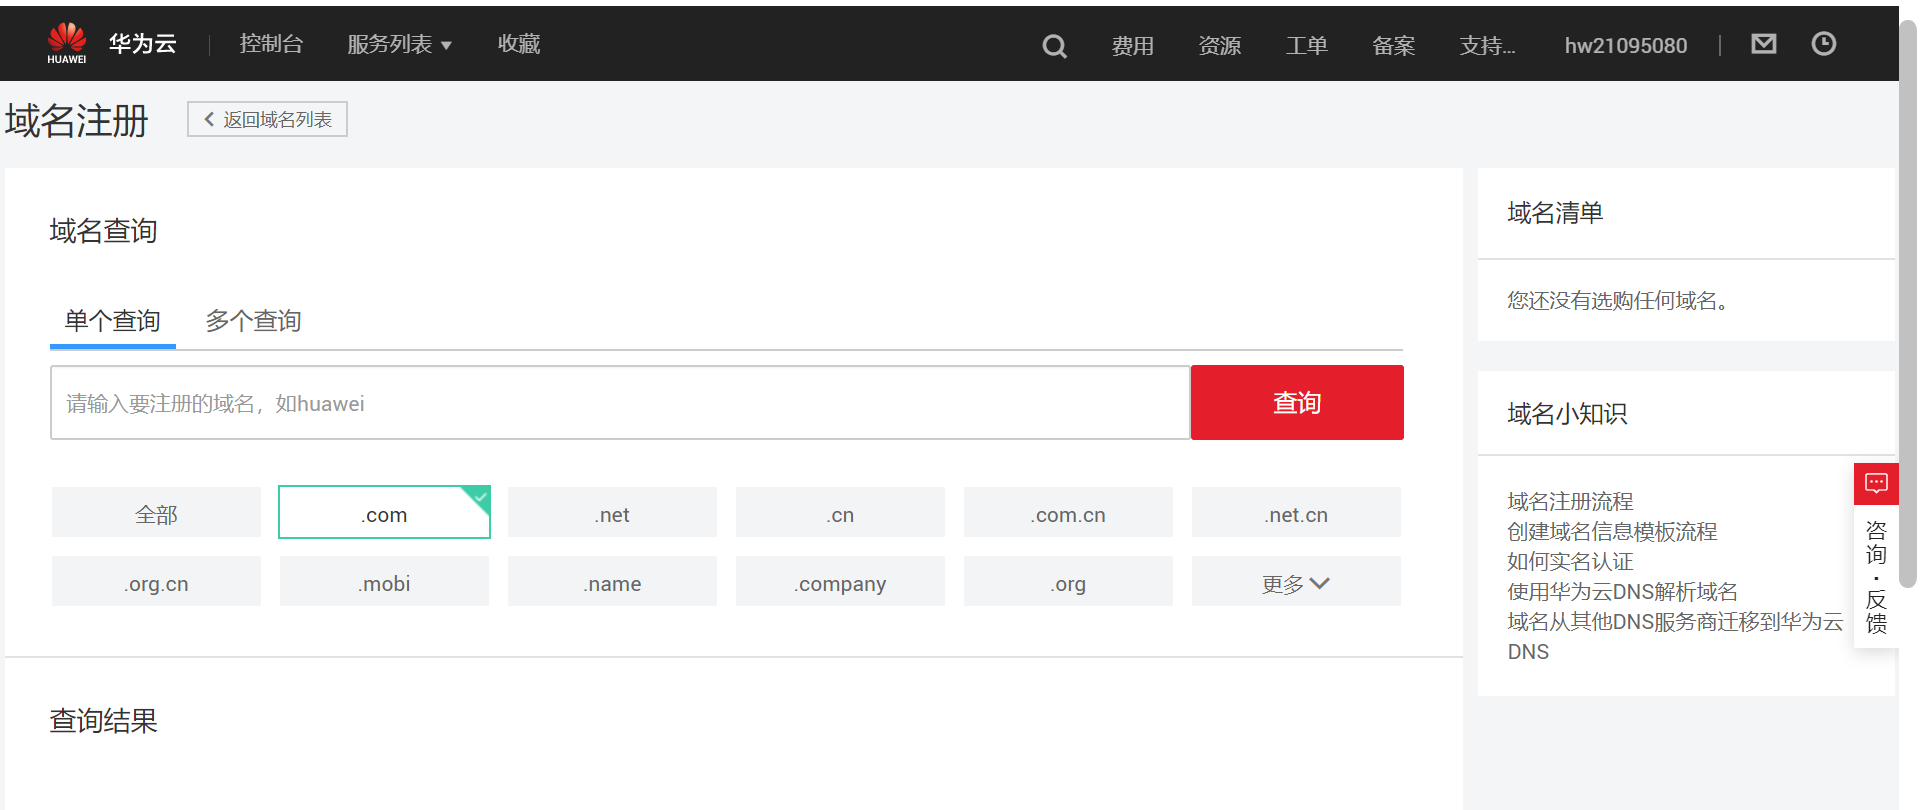1920x810 pixels.
Task: Open 资源 resources menu
Action: 1220,46
